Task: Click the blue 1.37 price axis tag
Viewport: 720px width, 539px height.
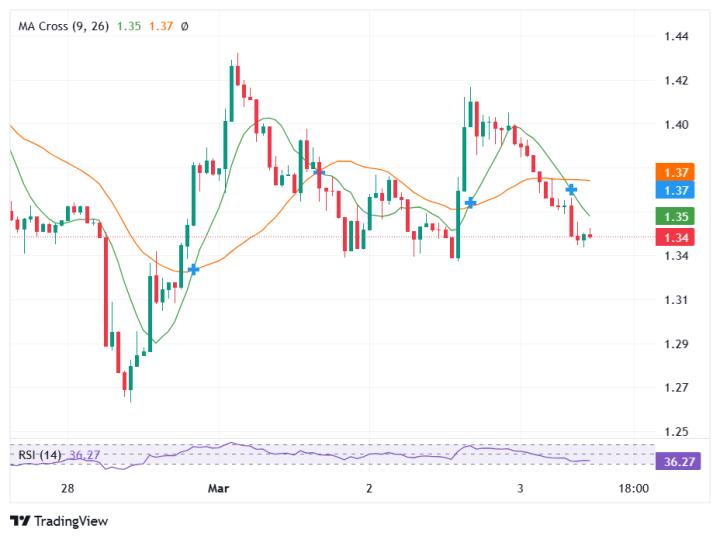Action: (x=675, y=190)
